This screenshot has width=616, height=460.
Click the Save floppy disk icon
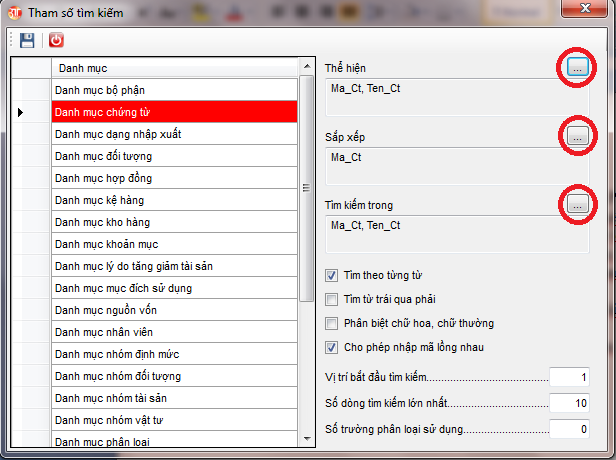[28, 40]
